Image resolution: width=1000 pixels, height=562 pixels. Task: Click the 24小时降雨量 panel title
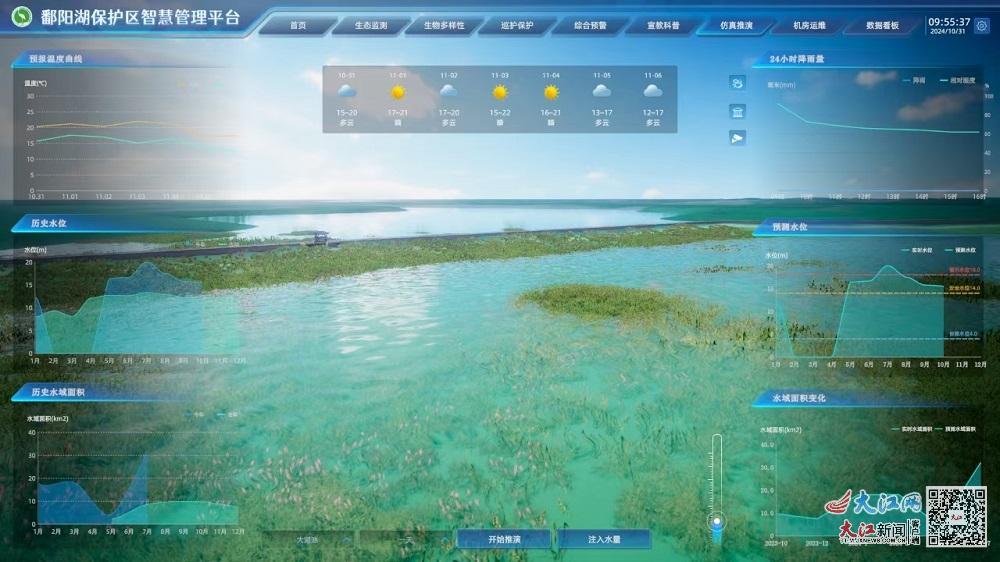click(x=797, y=59)
